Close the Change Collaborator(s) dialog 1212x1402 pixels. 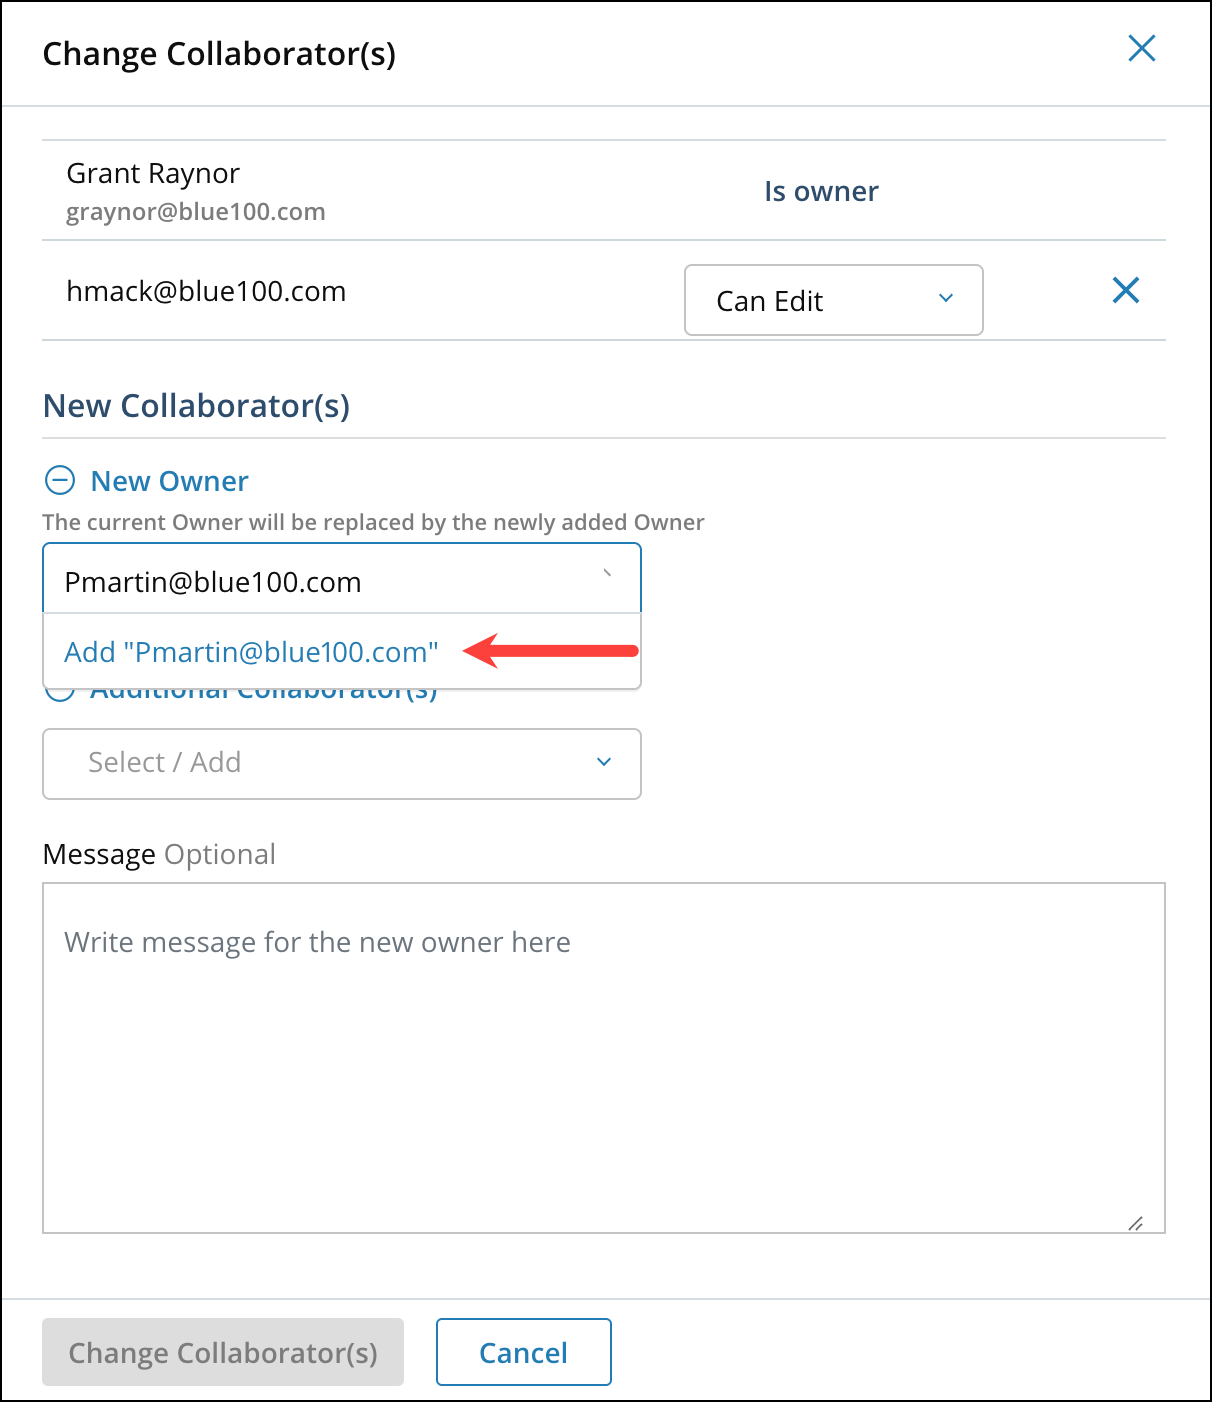pyautogui.click(x=1141, y=48)
